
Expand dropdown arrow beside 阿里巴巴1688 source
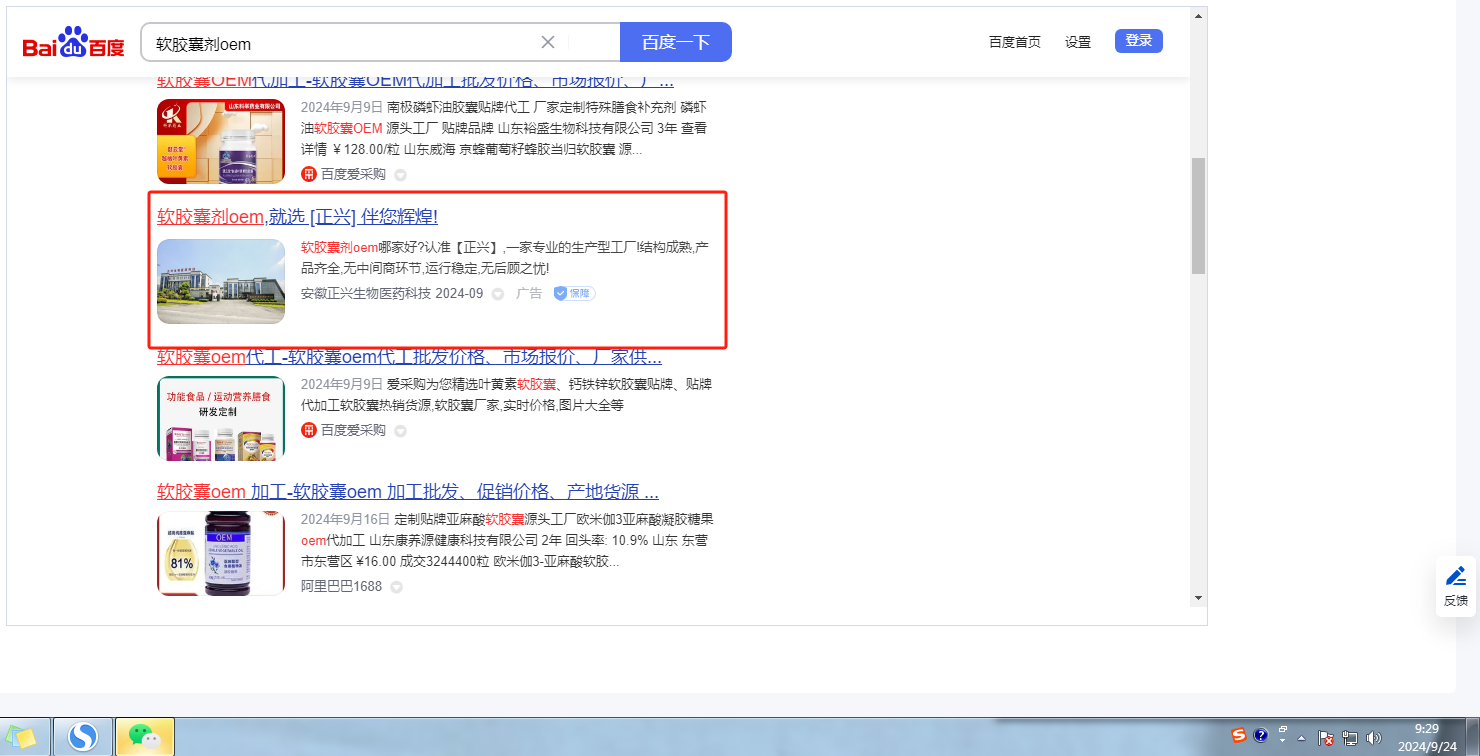pyautogui.click(x=396, y=587)
